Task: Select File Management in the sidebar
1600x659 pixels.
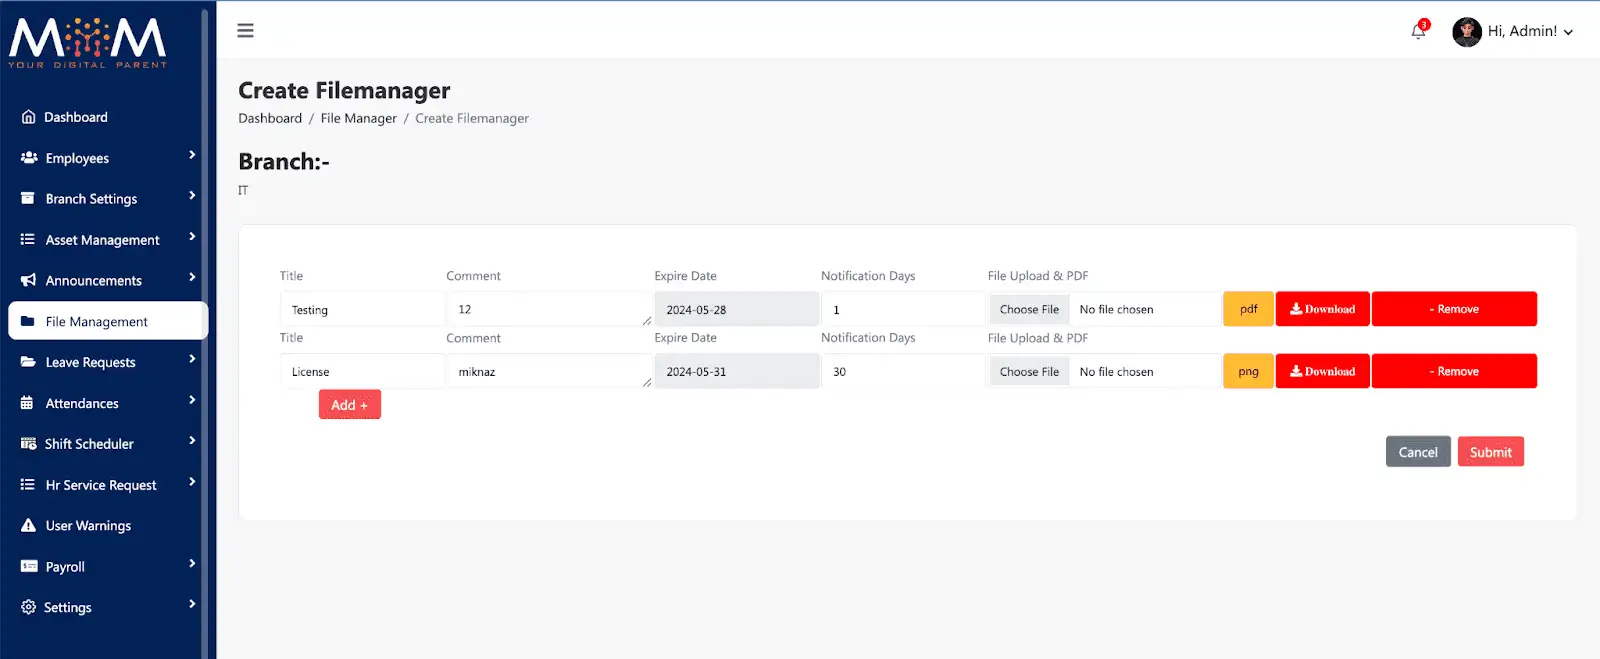Action: pyautogui.click(x=108, y=321)
